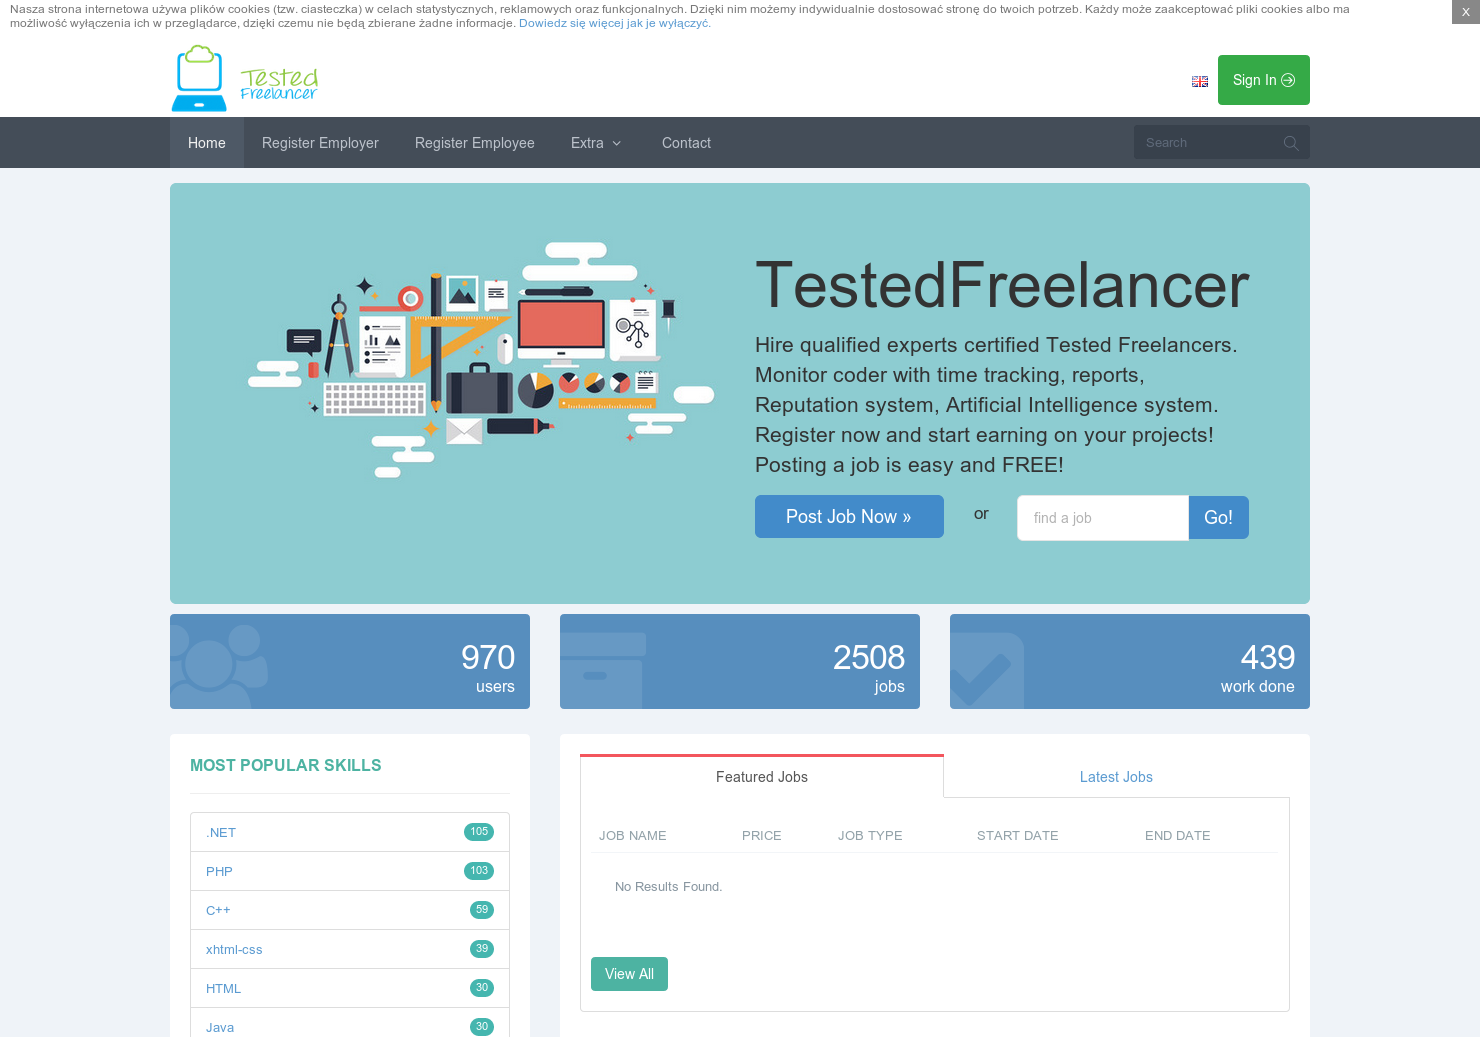The image size is (1480, 1037).
Task: Open the Contact page
Action: pyautogui.click(x=686, y=143)
